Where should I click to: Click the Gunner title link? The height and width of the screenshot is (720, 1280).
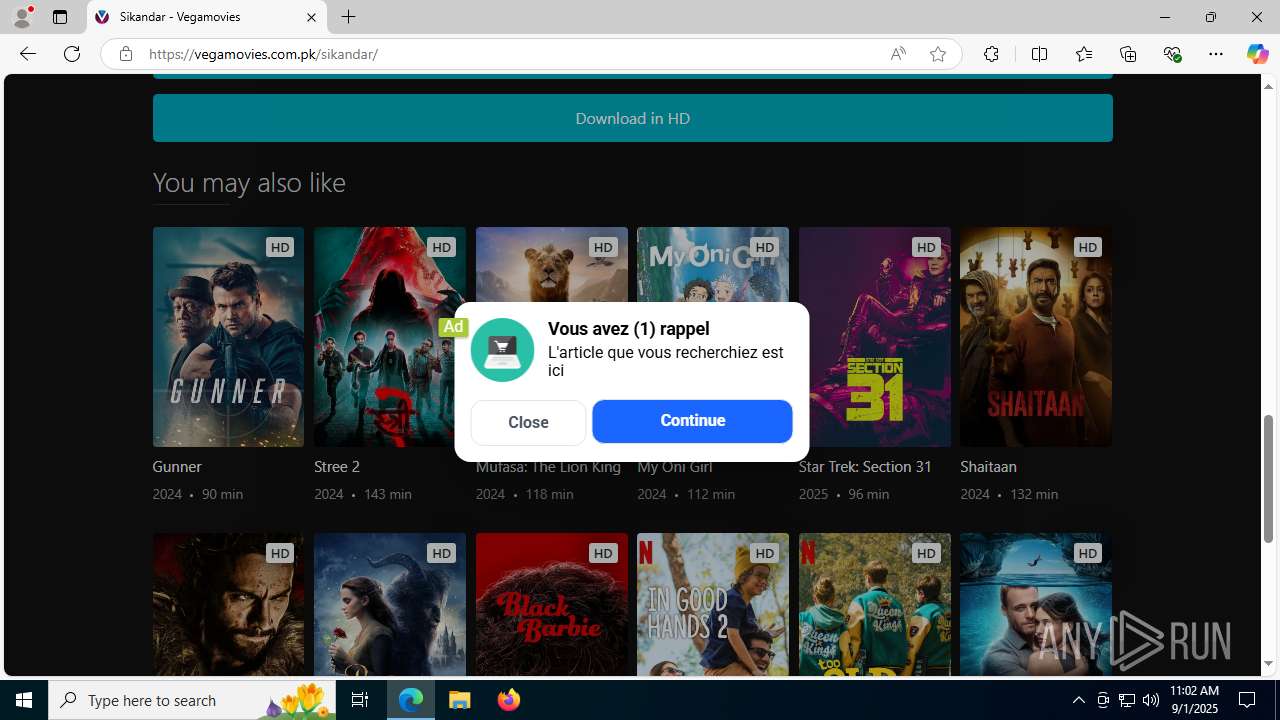(x=177, y=467)
